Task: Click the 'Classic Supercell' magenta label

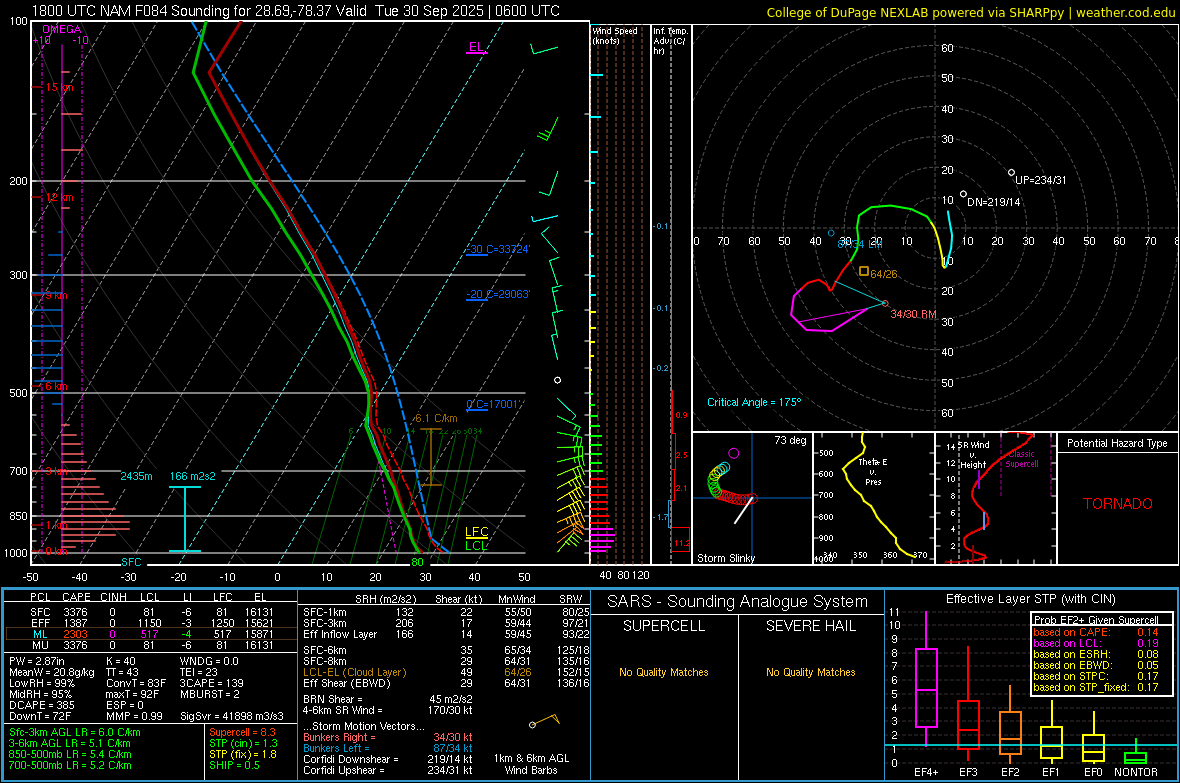Action: (x=1021, y=459)
